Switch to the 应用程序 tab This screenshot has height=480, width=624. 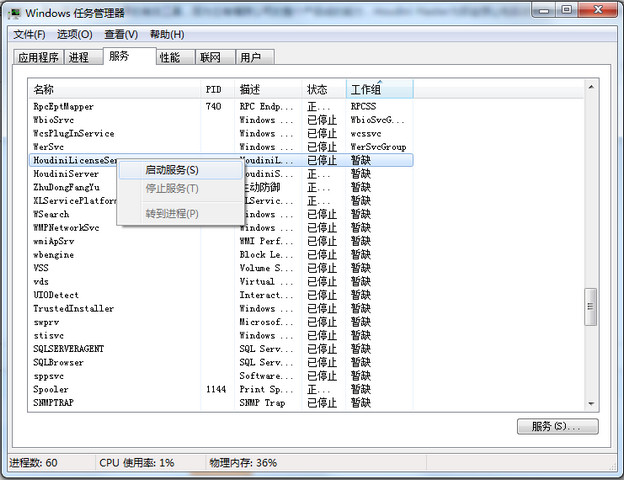pyautogui.click(x=38, y=57)
